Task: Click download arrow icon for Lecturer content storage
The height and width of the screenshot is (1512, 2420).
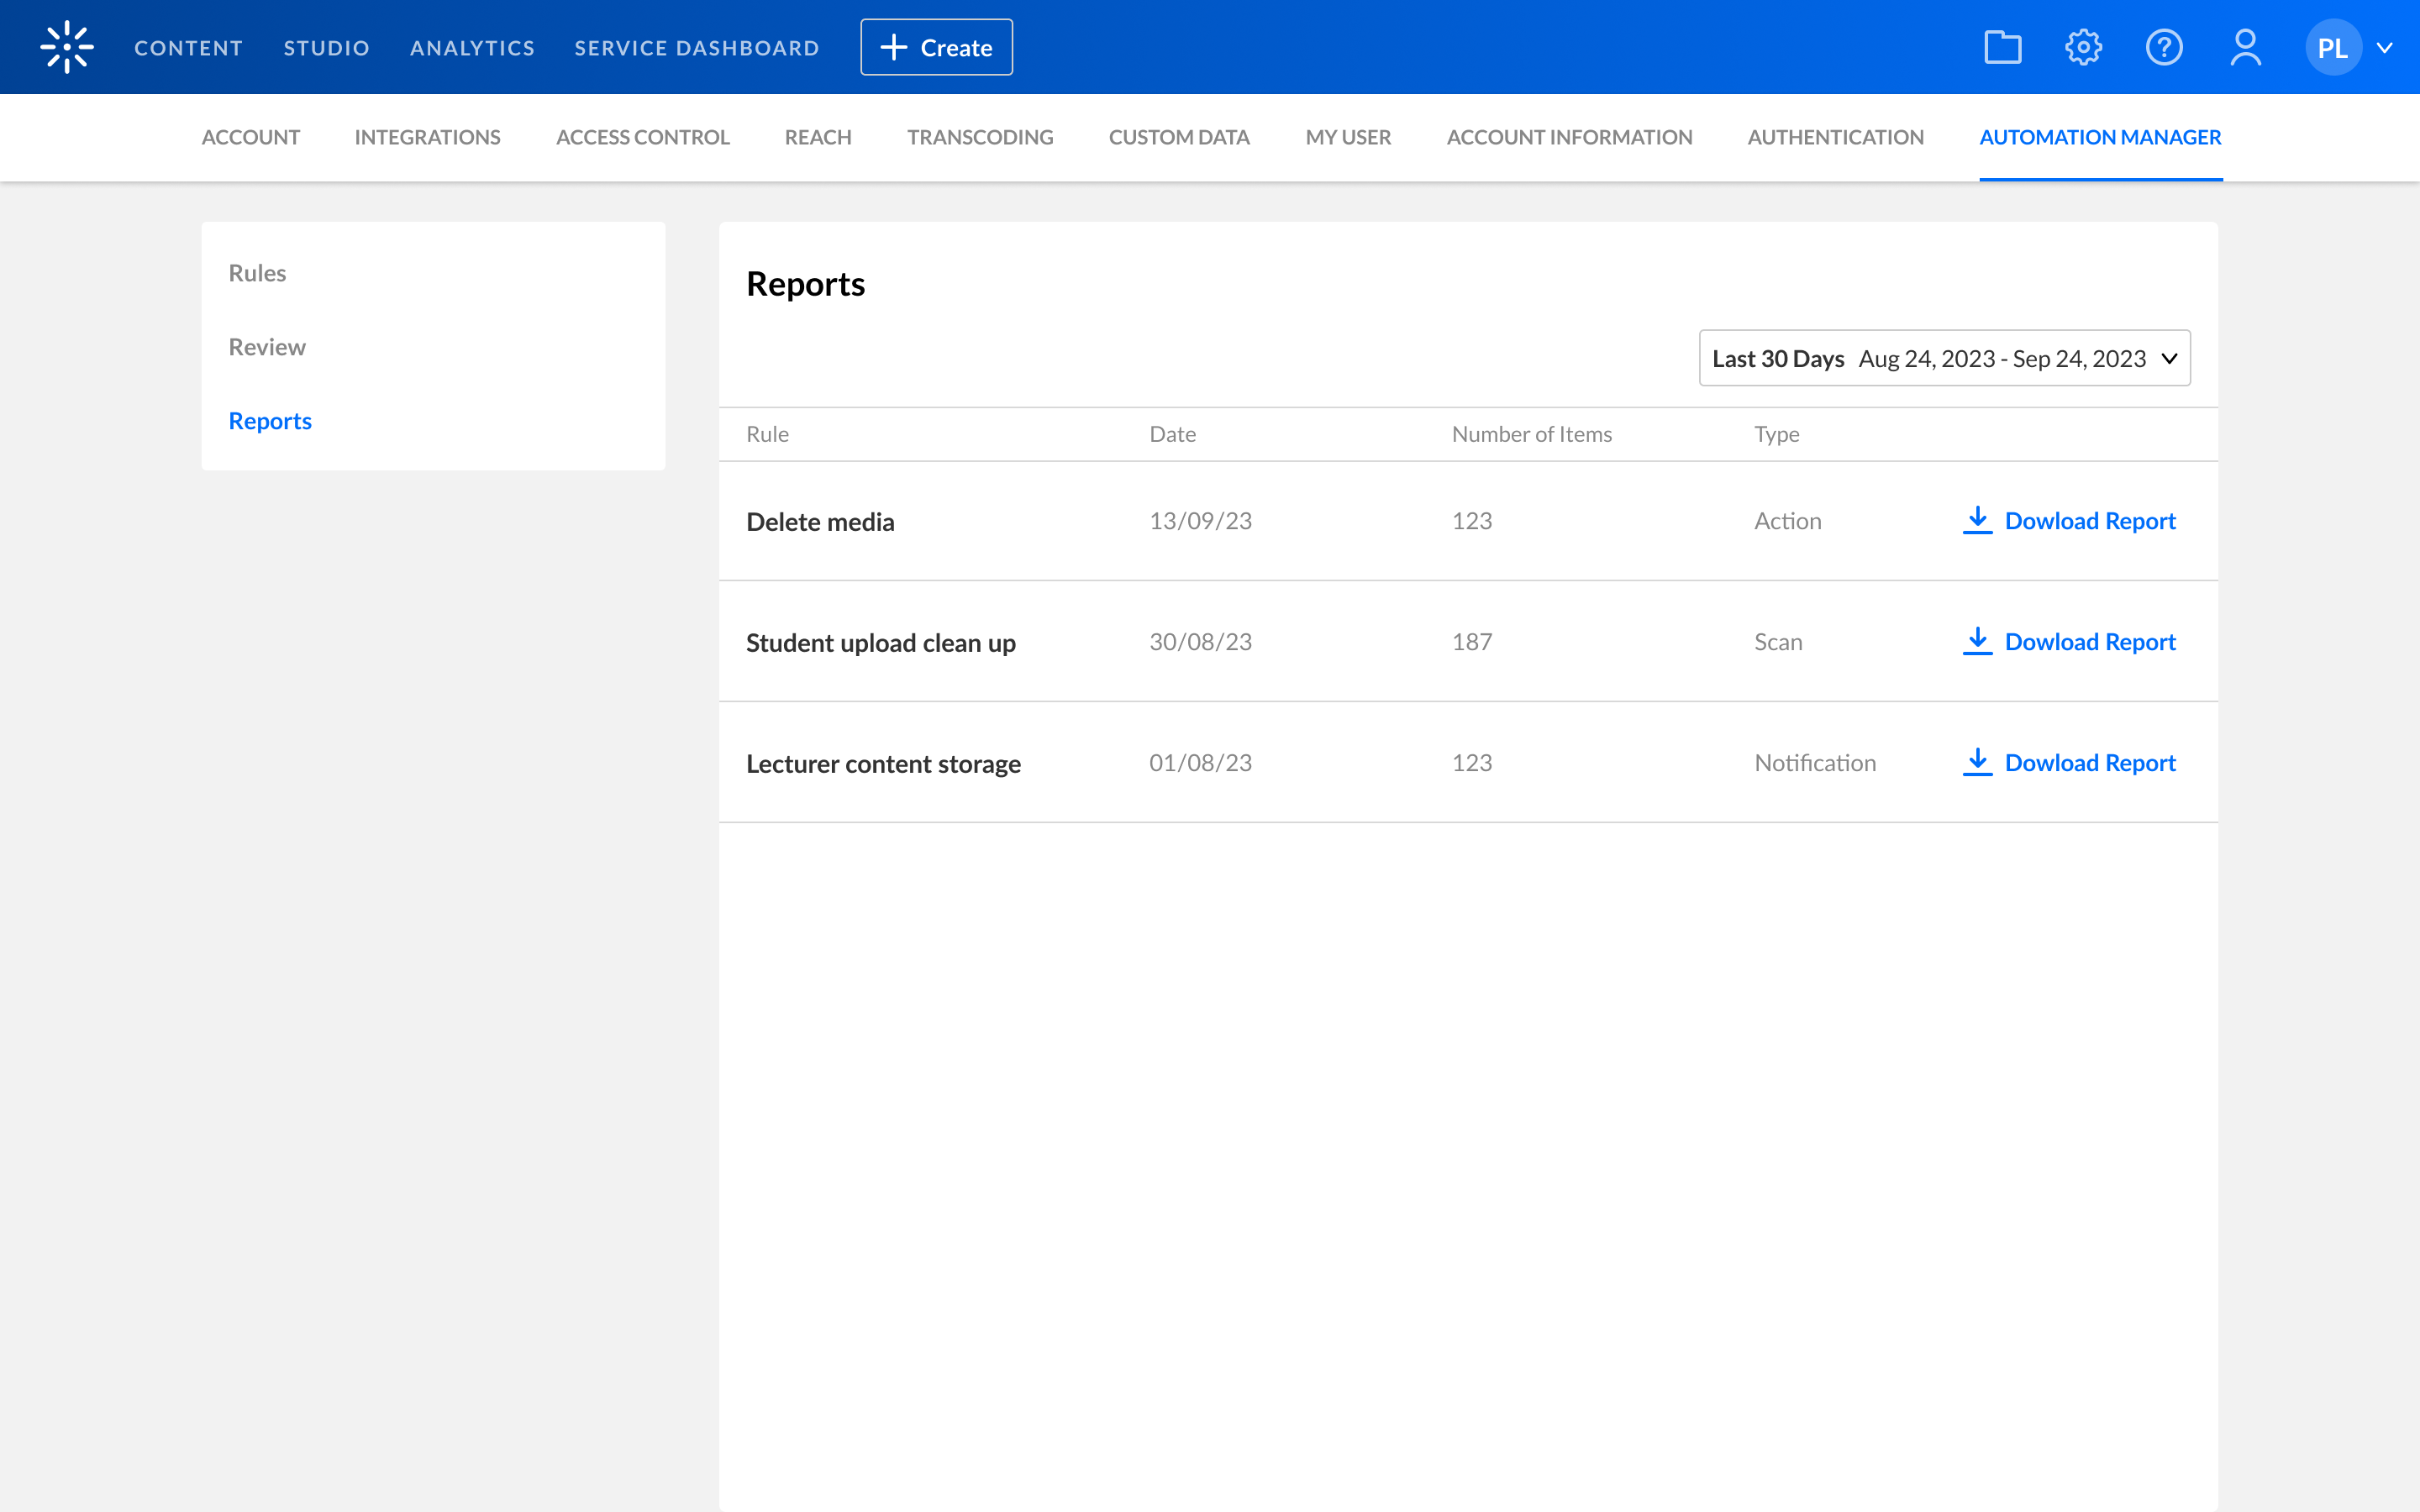Action: (x=1977, y=762)
